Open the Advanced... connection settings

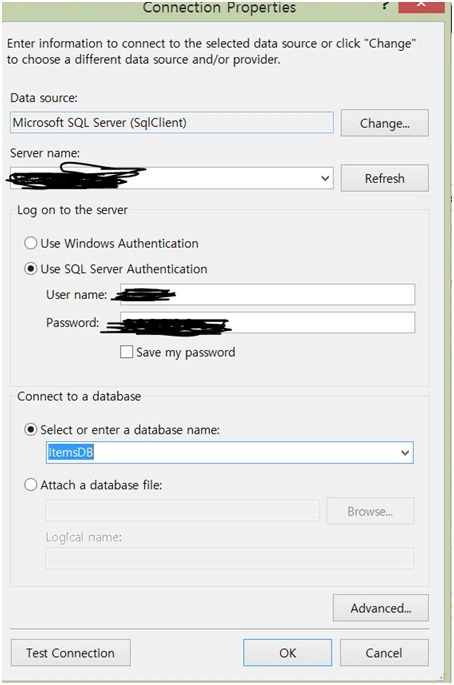[x=381, y=608]
